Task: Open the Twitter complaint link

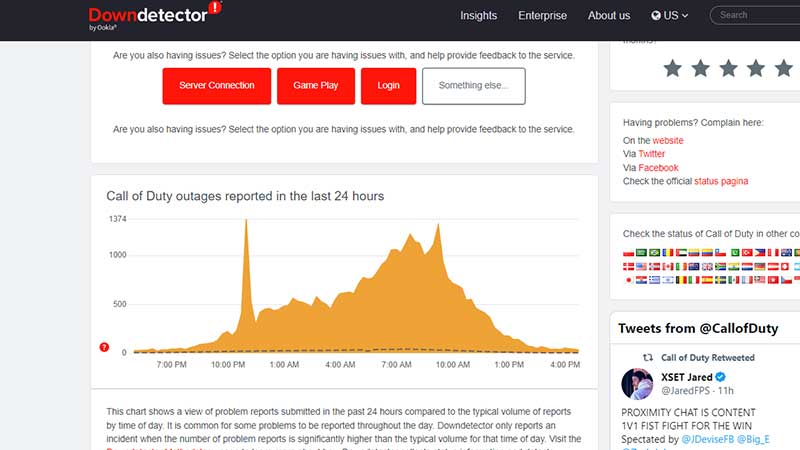Action: tap(652, 154)
